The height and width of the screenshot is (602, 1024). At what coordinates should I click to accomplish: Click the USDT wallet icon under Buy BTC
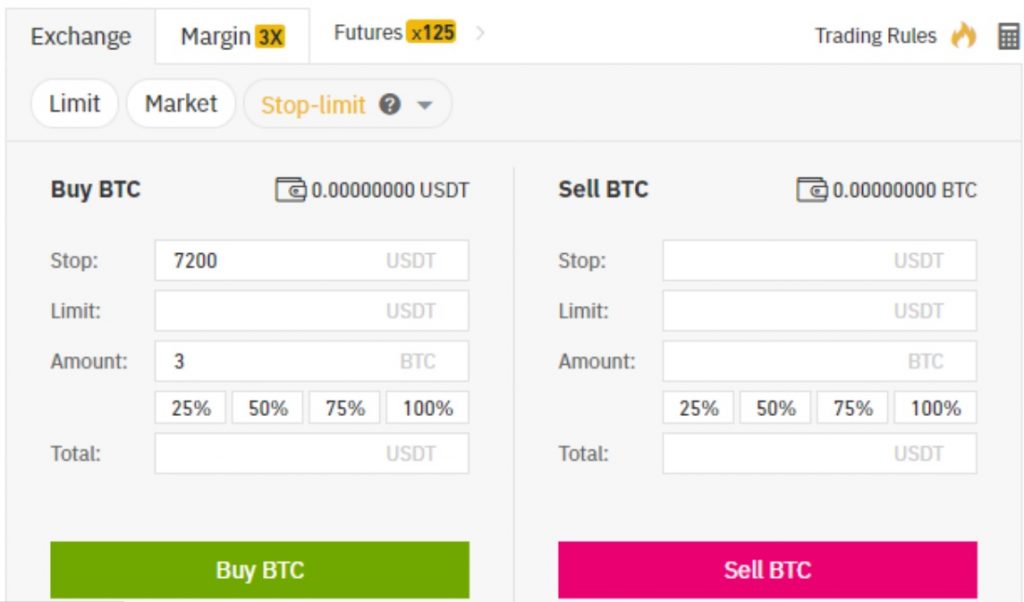point(291,190)
